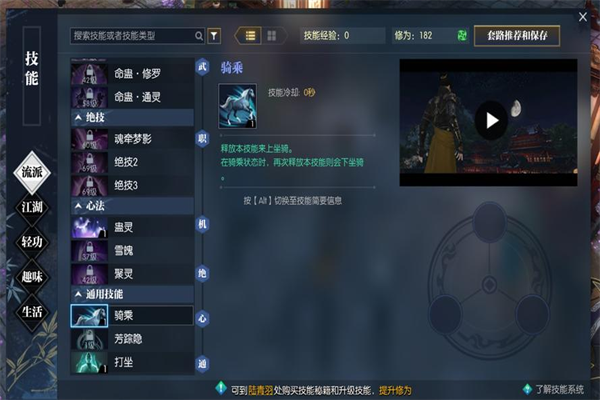Select the 蛊灵 skill icon
Screen dimensions: 600x400
[90, 227]
